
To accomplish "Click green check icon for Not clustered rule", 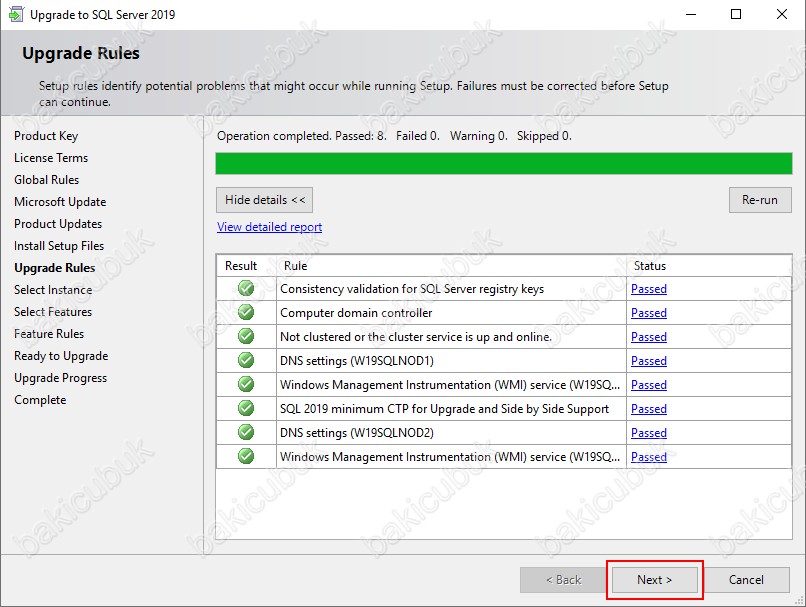I will coord(246,336).
